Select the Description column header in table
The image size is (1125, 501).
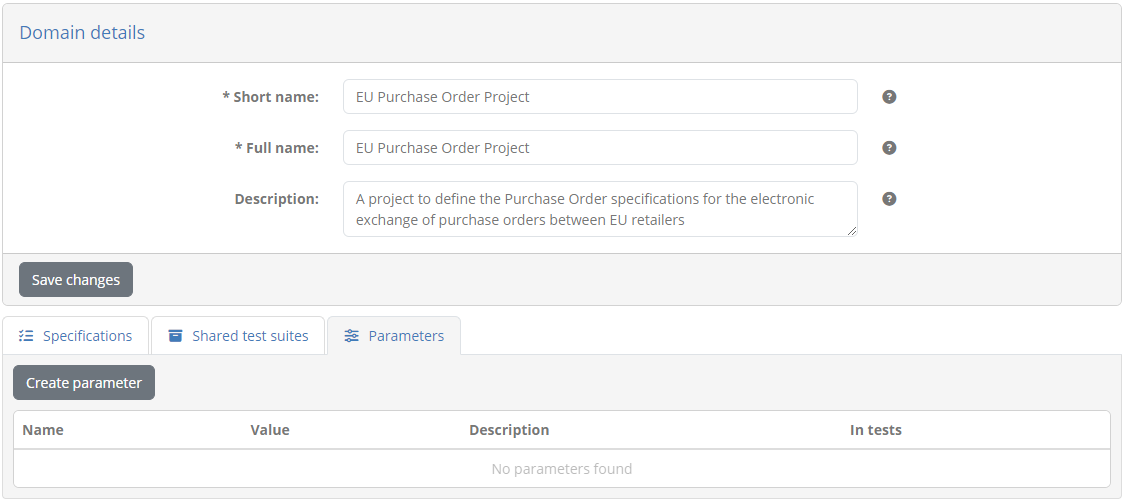tap(509, 430)
